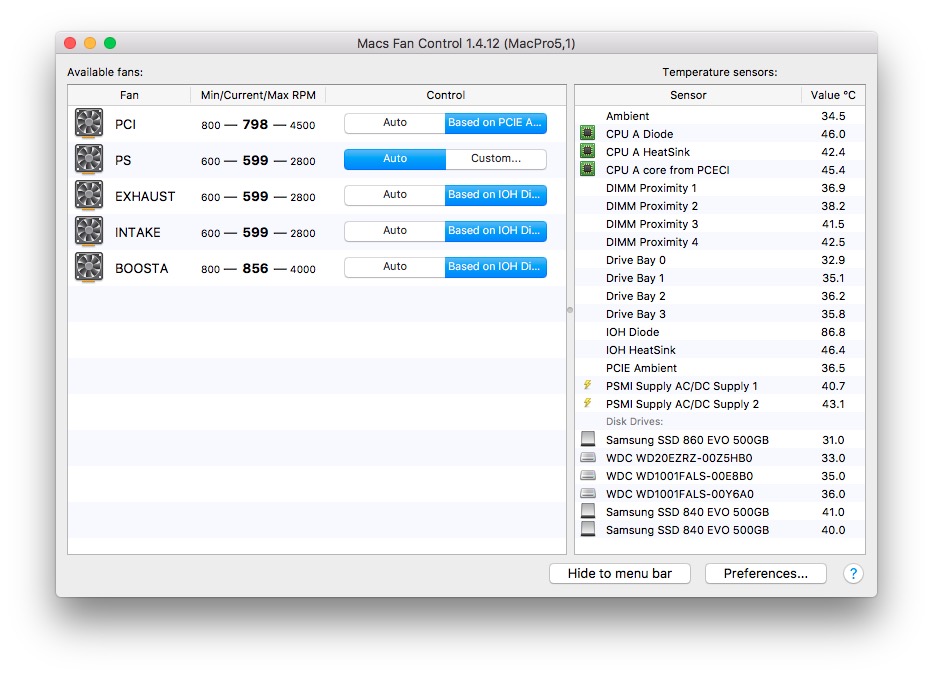The height and width of the screenshot is (677, 933).
Task: Select the Ambient sensor row
Action: [x=720, y=115]
